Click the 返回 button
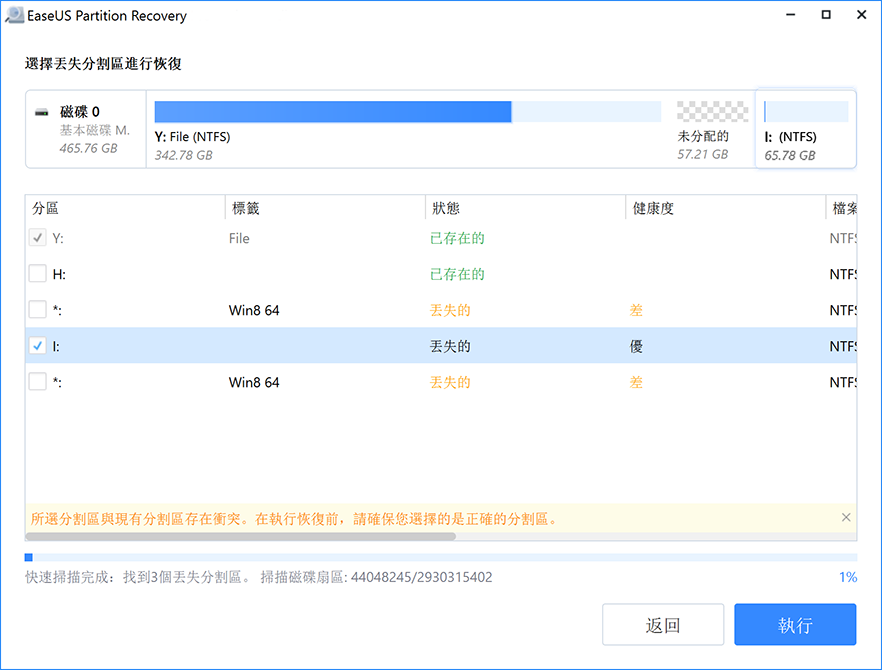882x670 pixels. (x=663, y=624)
